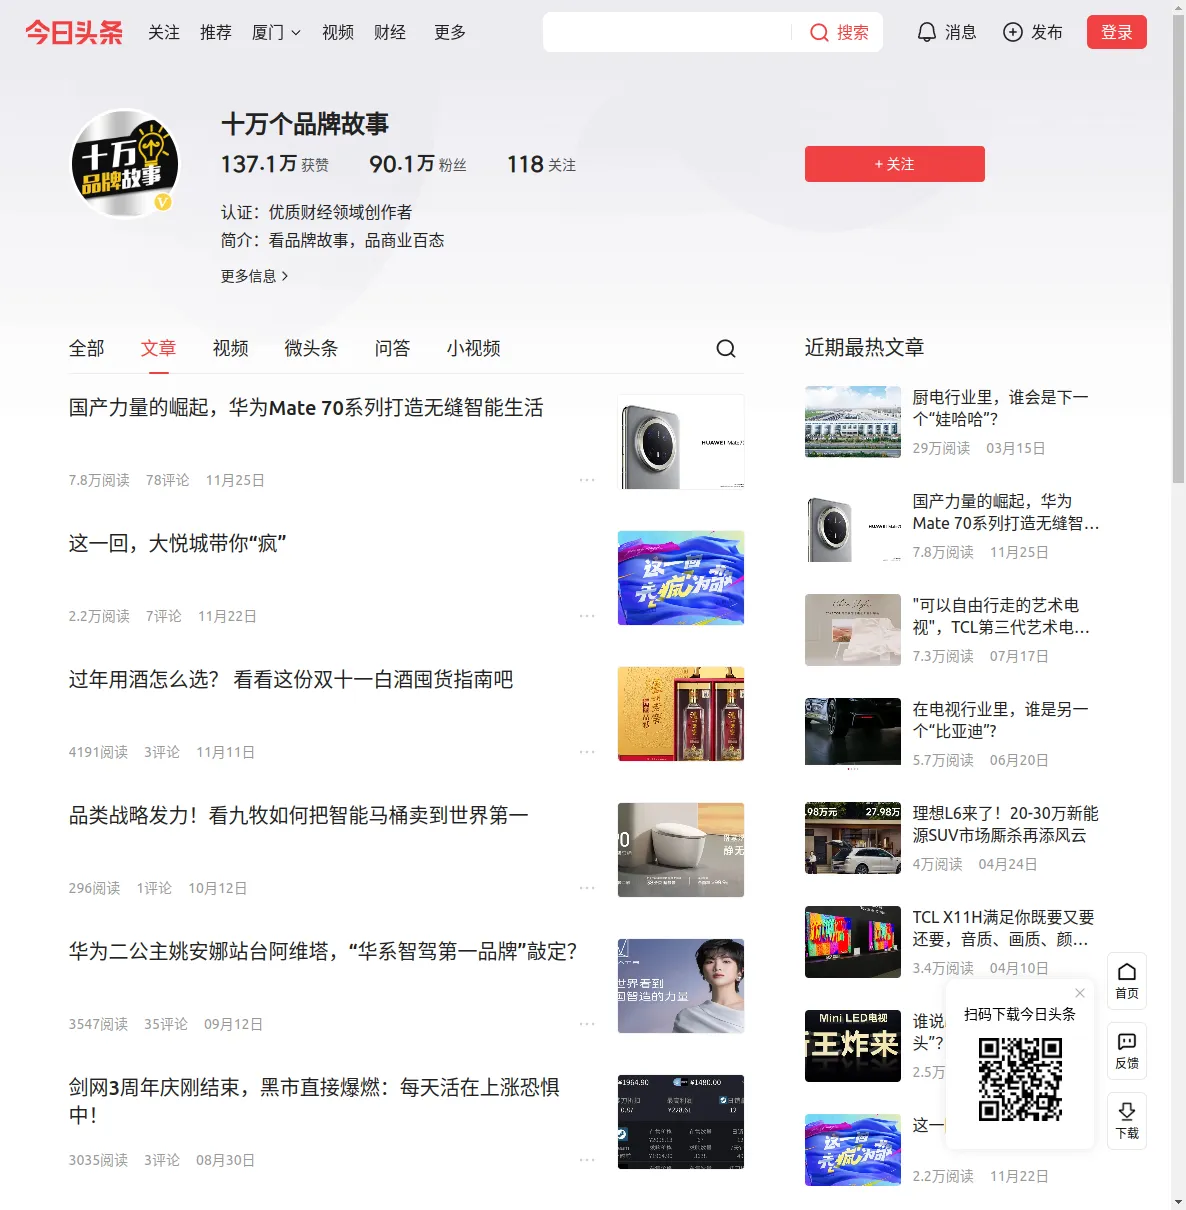
Task: Open the article 品类战略发力 九牧
Action: pyautogui.click(x=299, y=816)
